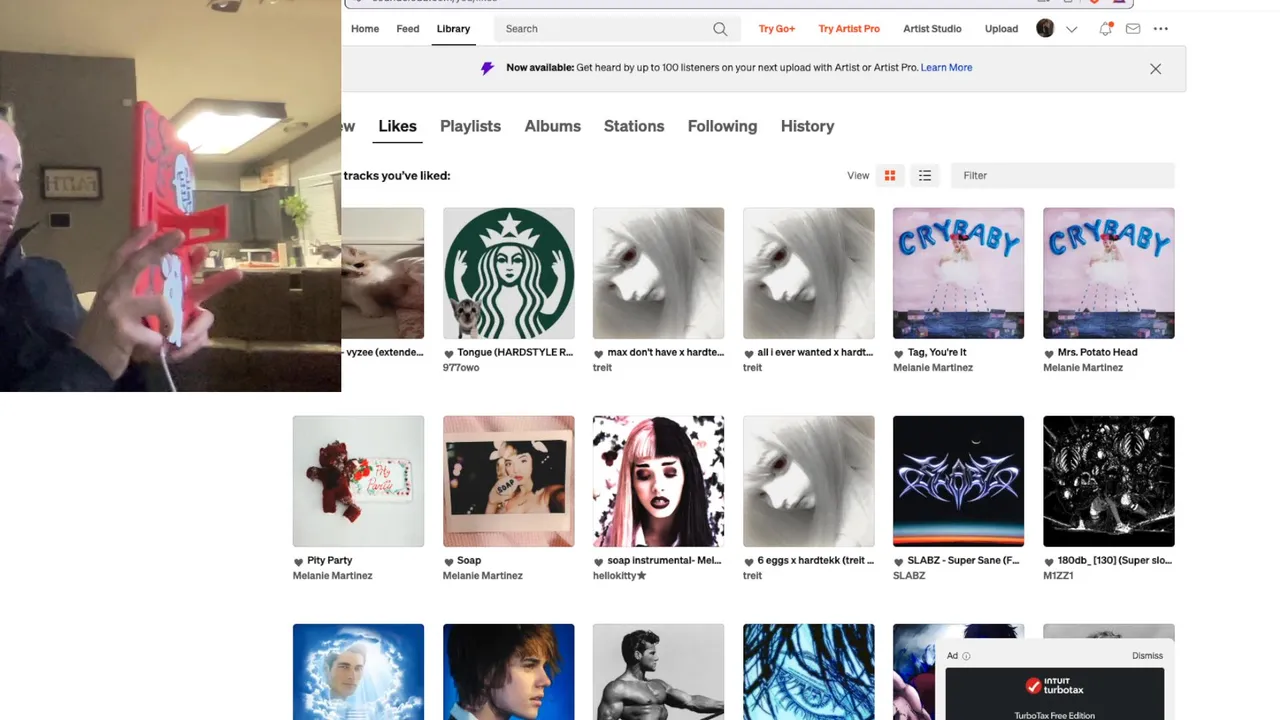Open the Library nav item

click(453, 29)
